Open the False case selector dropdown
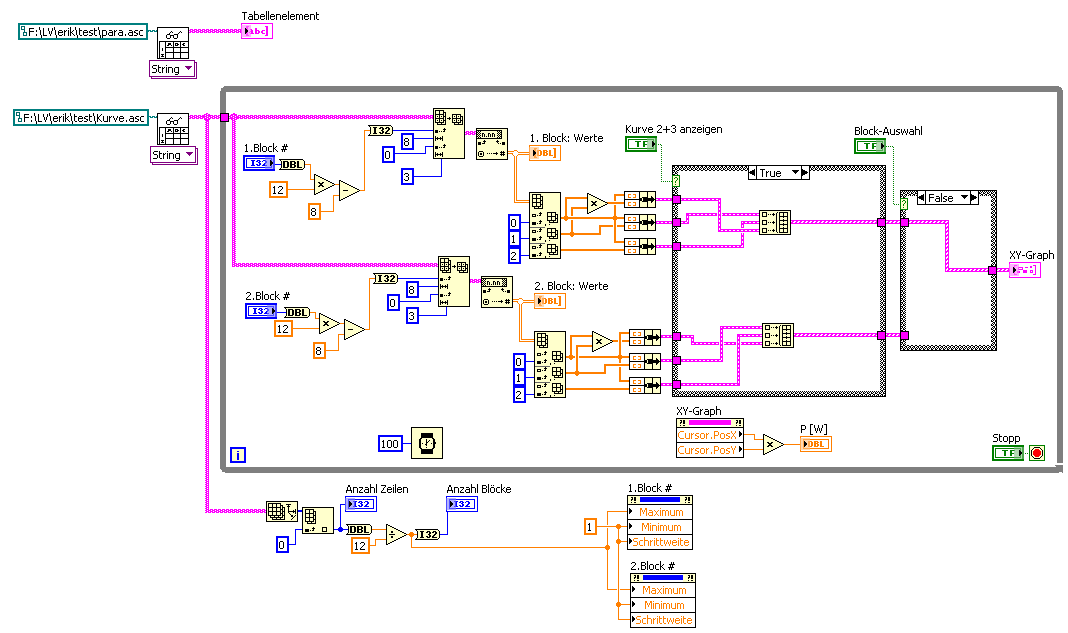The height and width of the screenshot is (633, 1068). 964,198
